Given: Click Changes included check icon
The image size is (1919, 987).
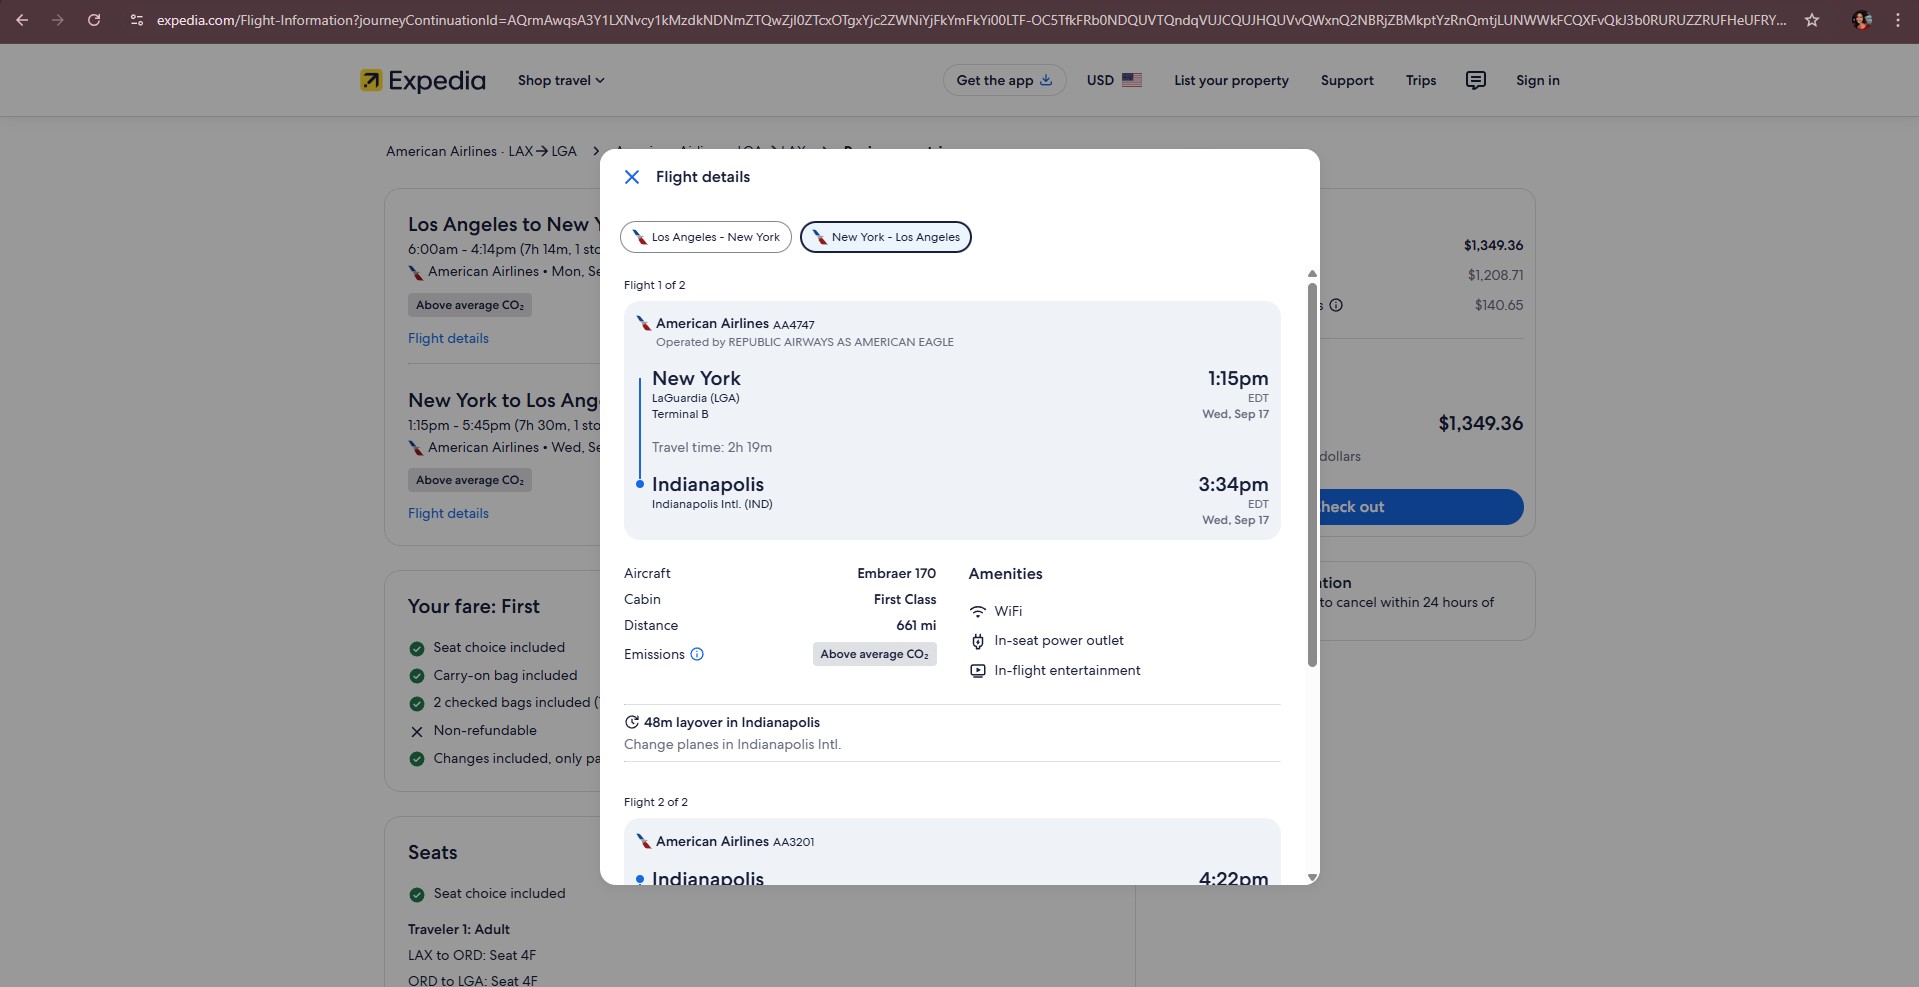Looking at the screenshot, I should tap(417, 759).
